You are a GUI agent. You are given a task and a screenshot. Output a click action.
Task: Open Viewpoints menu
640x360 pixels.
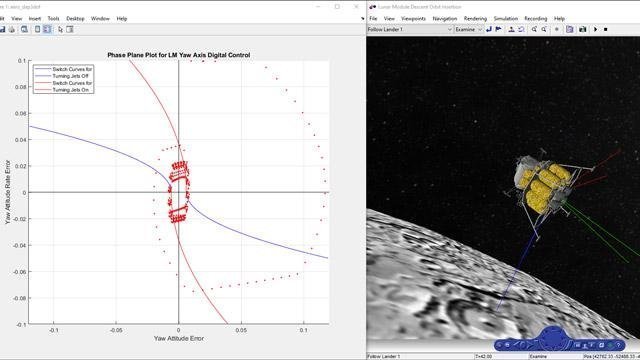coord(413,18)
